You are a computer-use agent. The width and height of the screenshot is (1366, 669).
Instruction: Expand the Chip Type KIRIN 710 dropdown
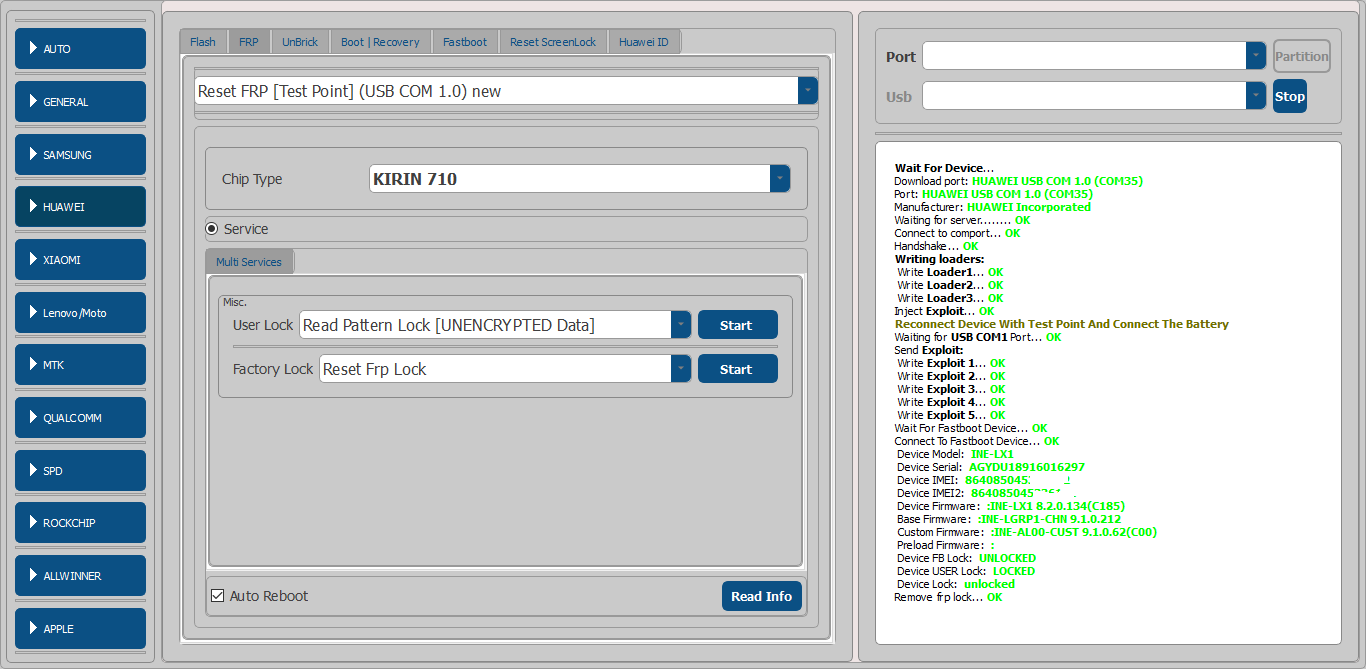tap(780, 179)
